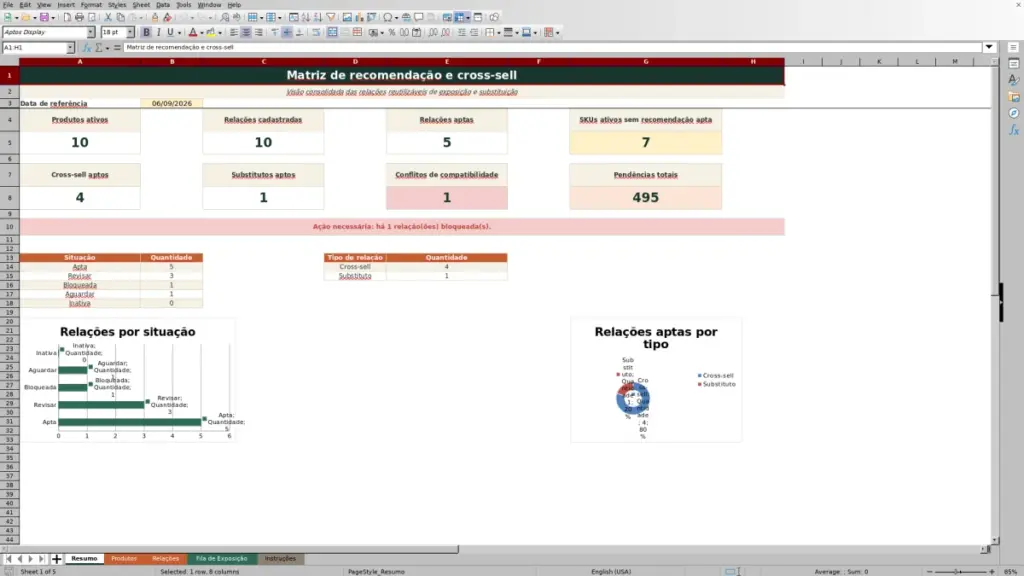Image resolution: width=1024 pixels, height=576 pixels.
Task: Click the font color red A swatch
Action: 193,33
